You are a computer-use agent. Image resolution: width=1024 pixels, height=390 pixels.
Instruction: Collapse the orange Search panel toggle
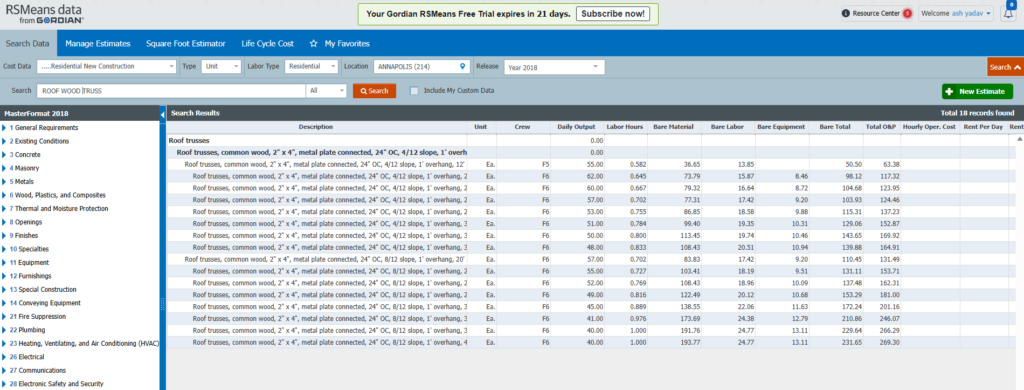point(1005,67)
